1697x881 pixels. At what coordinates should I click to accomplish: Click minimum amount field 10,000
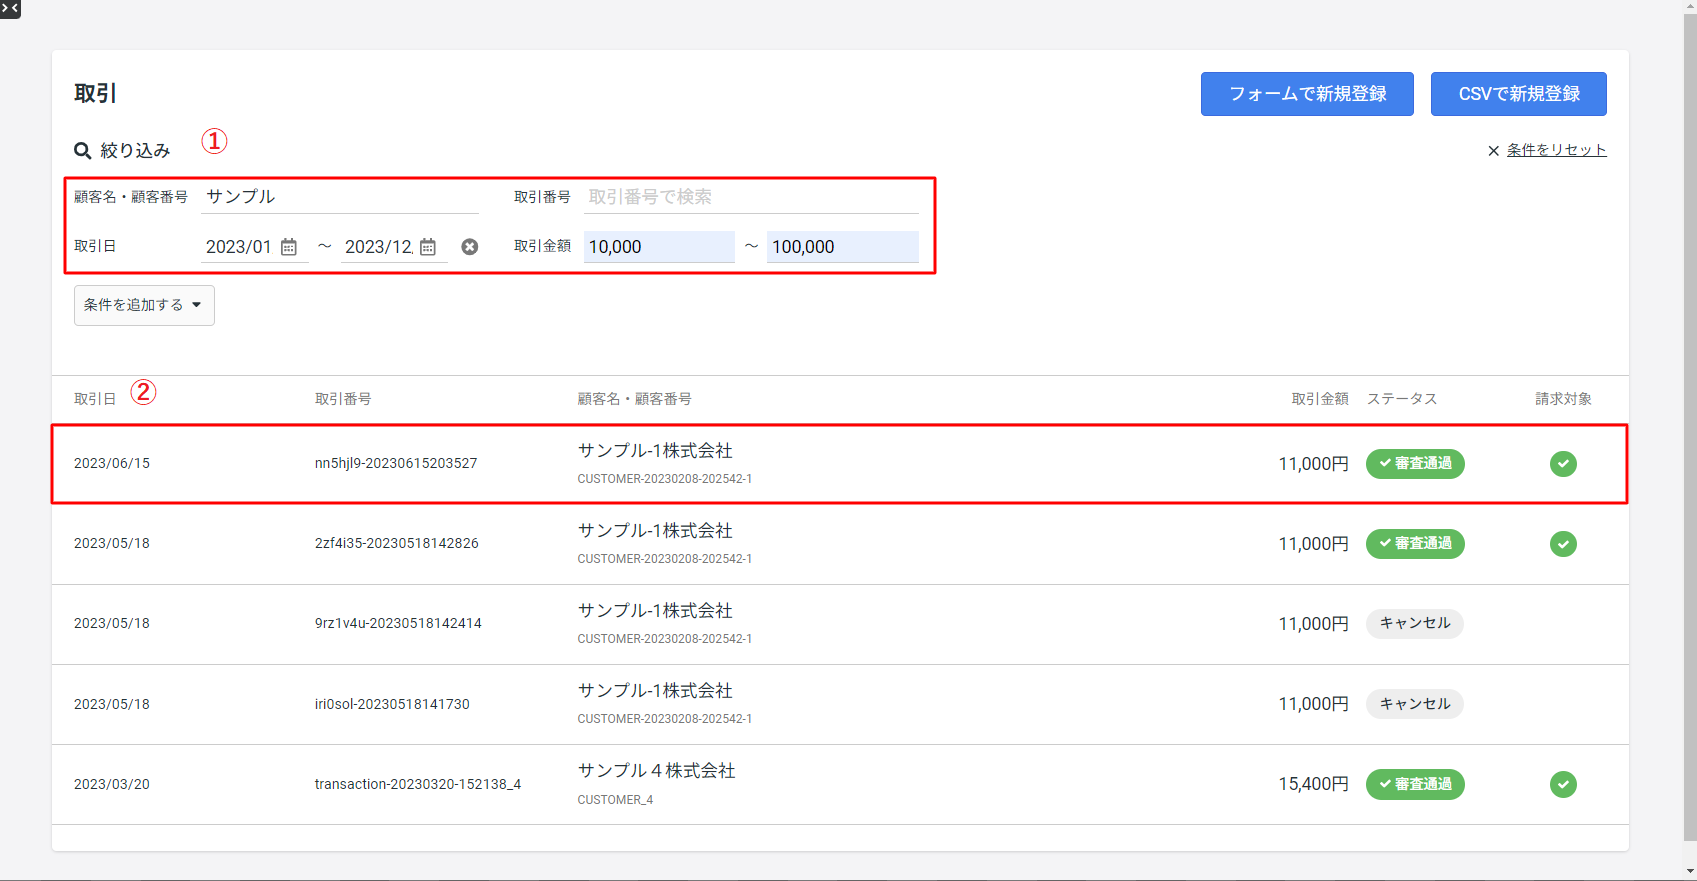pyautogui.click(x=659, y=247)
